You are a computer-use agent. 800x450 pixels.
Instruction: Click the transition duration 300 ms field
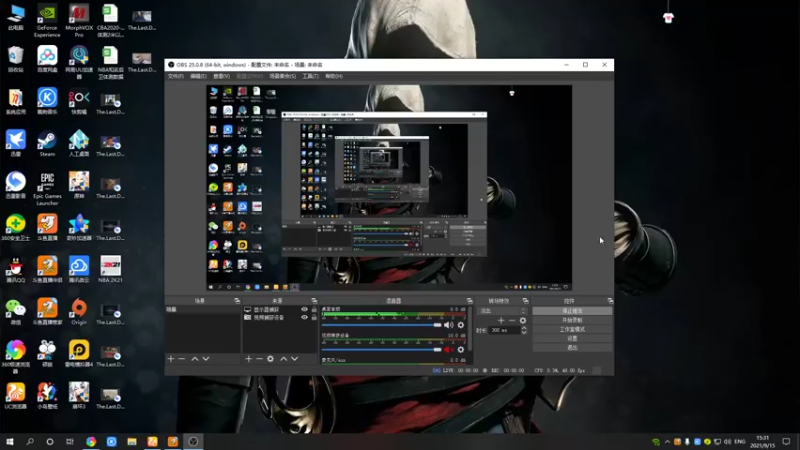pyautogui.click(x=505, y=330)
